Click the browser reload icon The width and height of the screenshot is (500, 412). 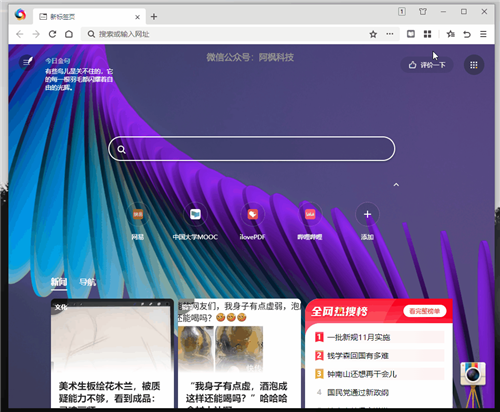tap(52, 34)
